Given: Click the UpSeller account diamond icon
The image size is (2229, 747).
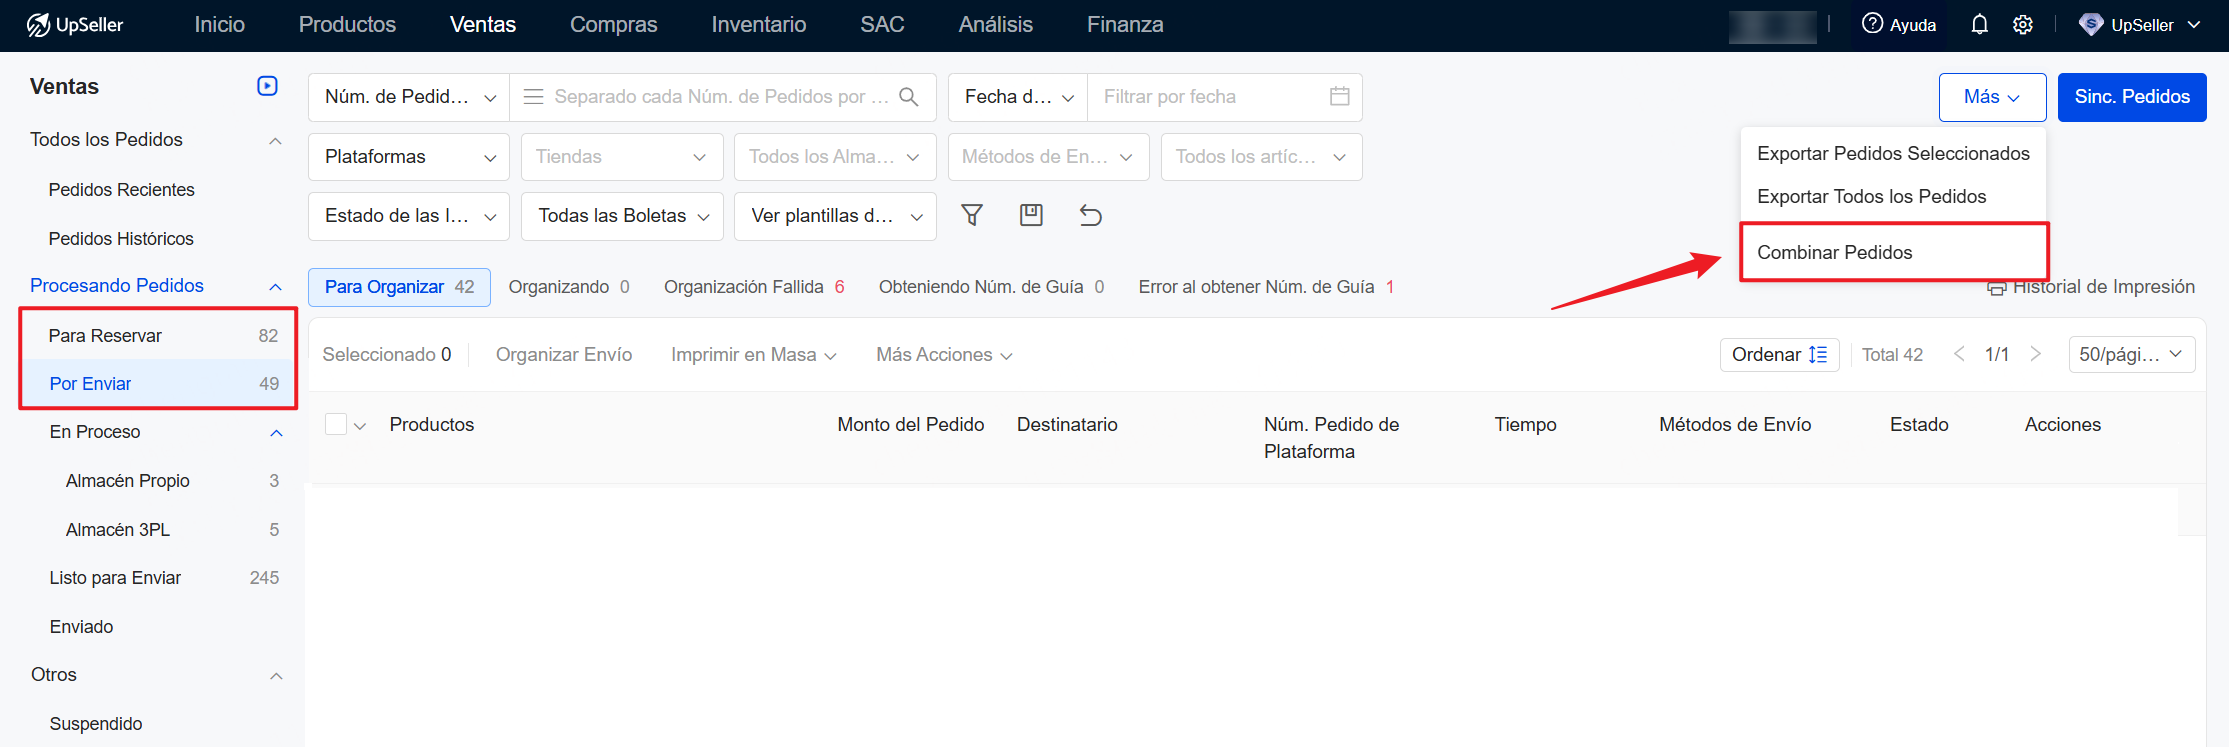Looking at the screenshot, I should point(2090,25).
